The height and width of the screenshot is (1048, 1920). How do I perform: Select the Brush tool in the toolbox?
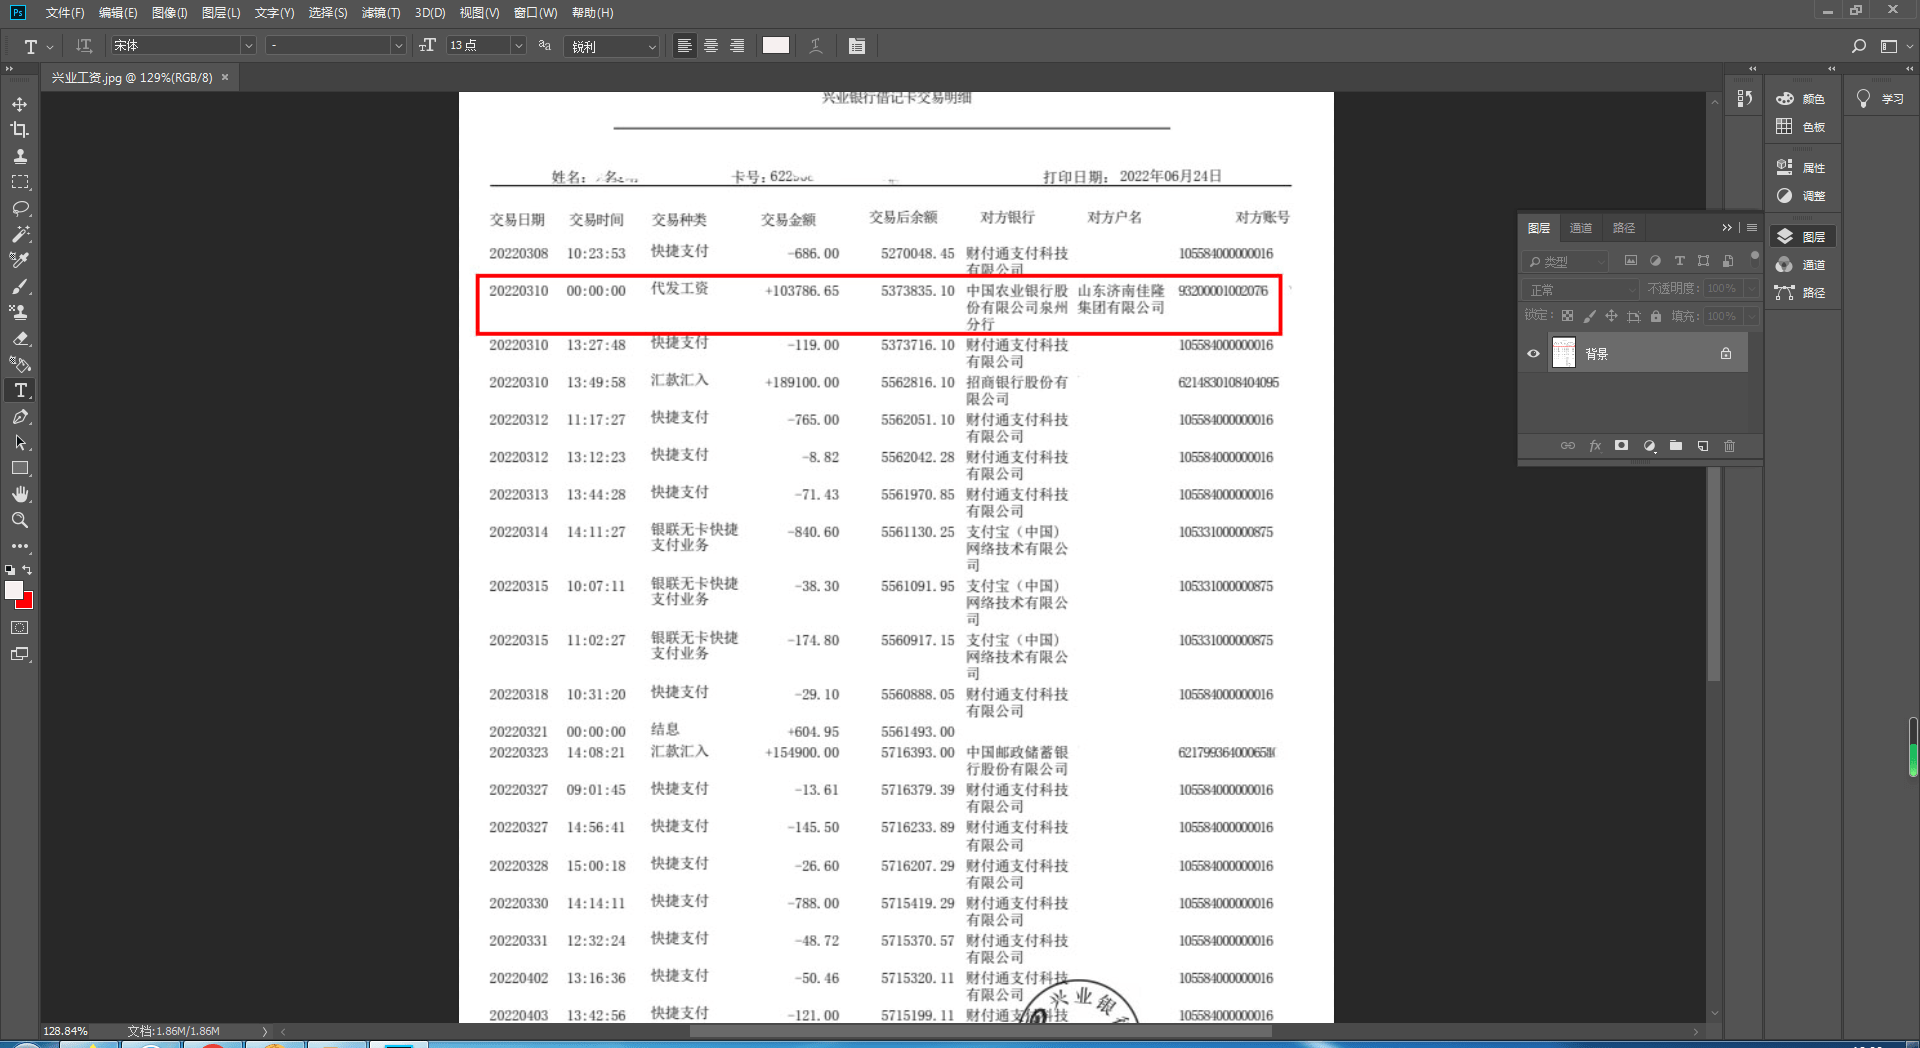(20, 286)
